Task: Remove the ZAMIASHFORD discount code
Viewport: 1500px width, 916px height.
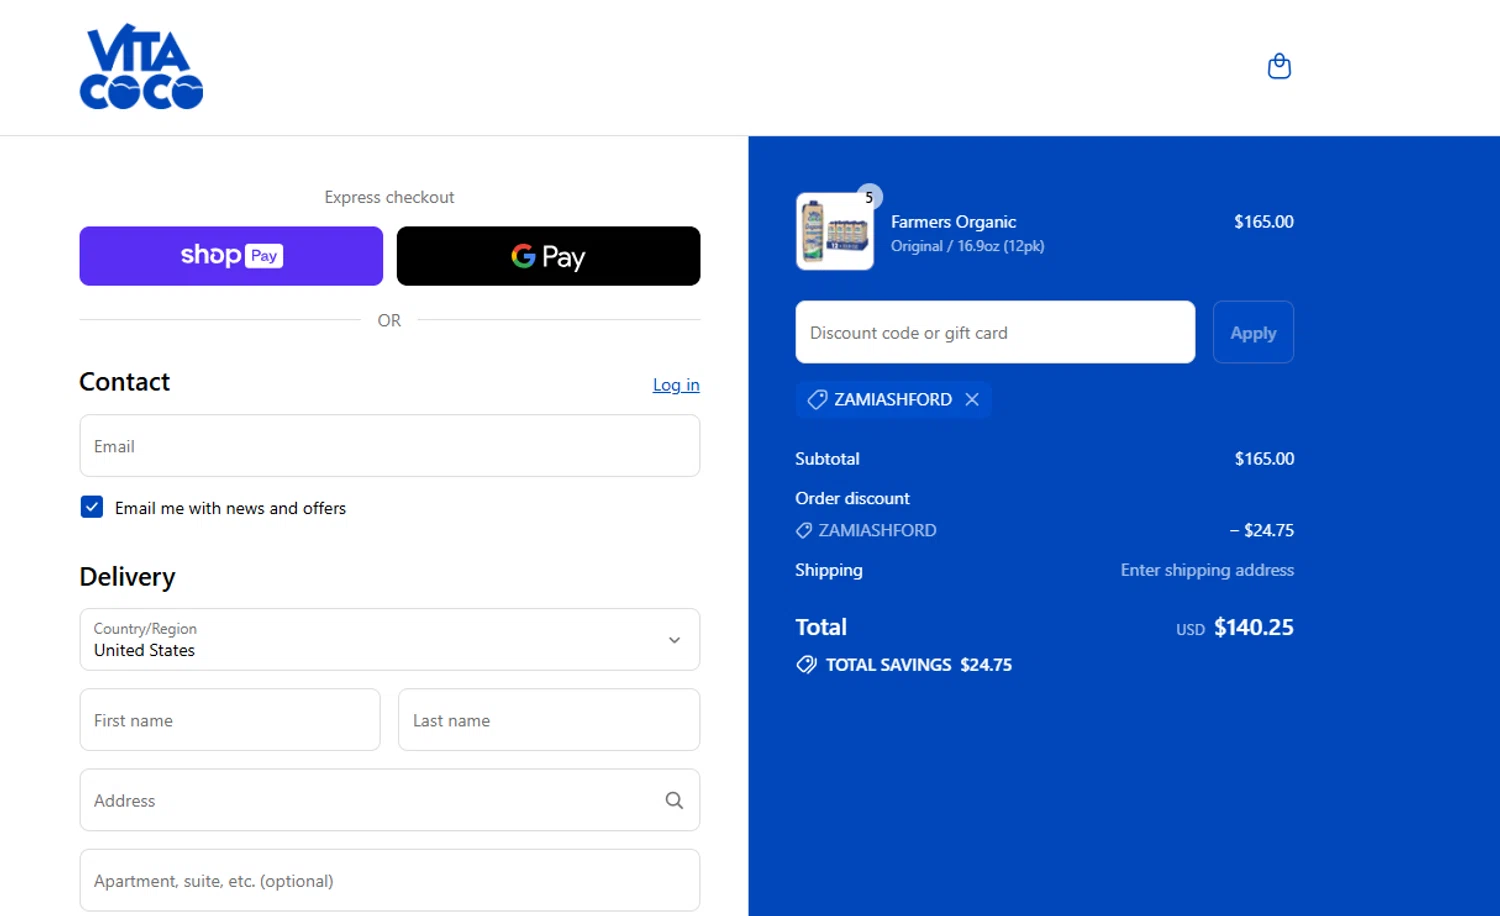Action: [x=972, y=399]
